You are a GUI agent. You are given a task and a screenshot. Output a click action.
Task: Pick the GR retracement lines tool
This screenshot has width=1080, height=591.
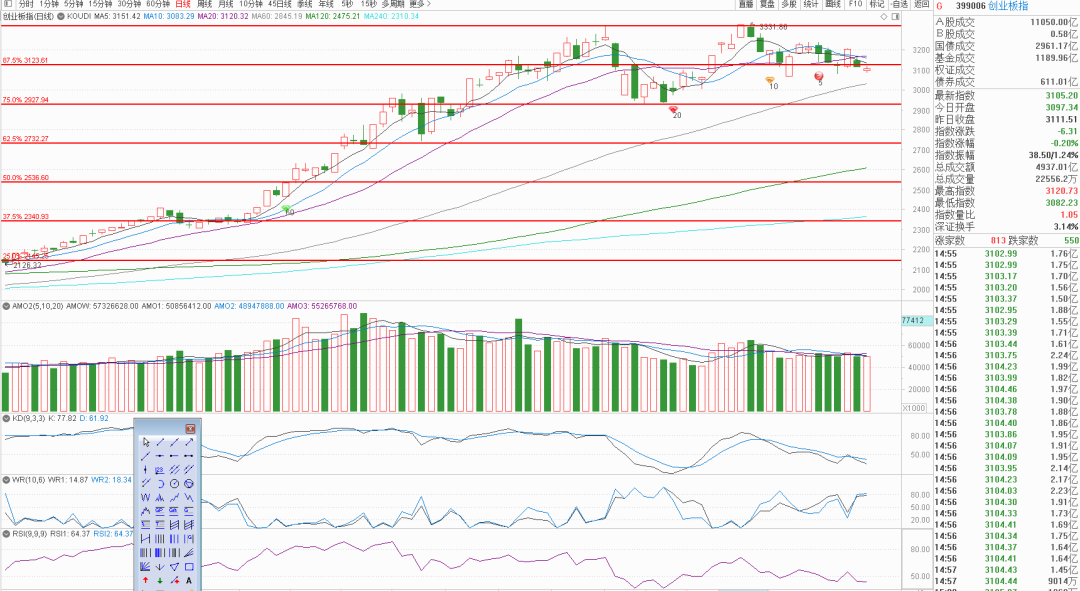click(174, 510)
